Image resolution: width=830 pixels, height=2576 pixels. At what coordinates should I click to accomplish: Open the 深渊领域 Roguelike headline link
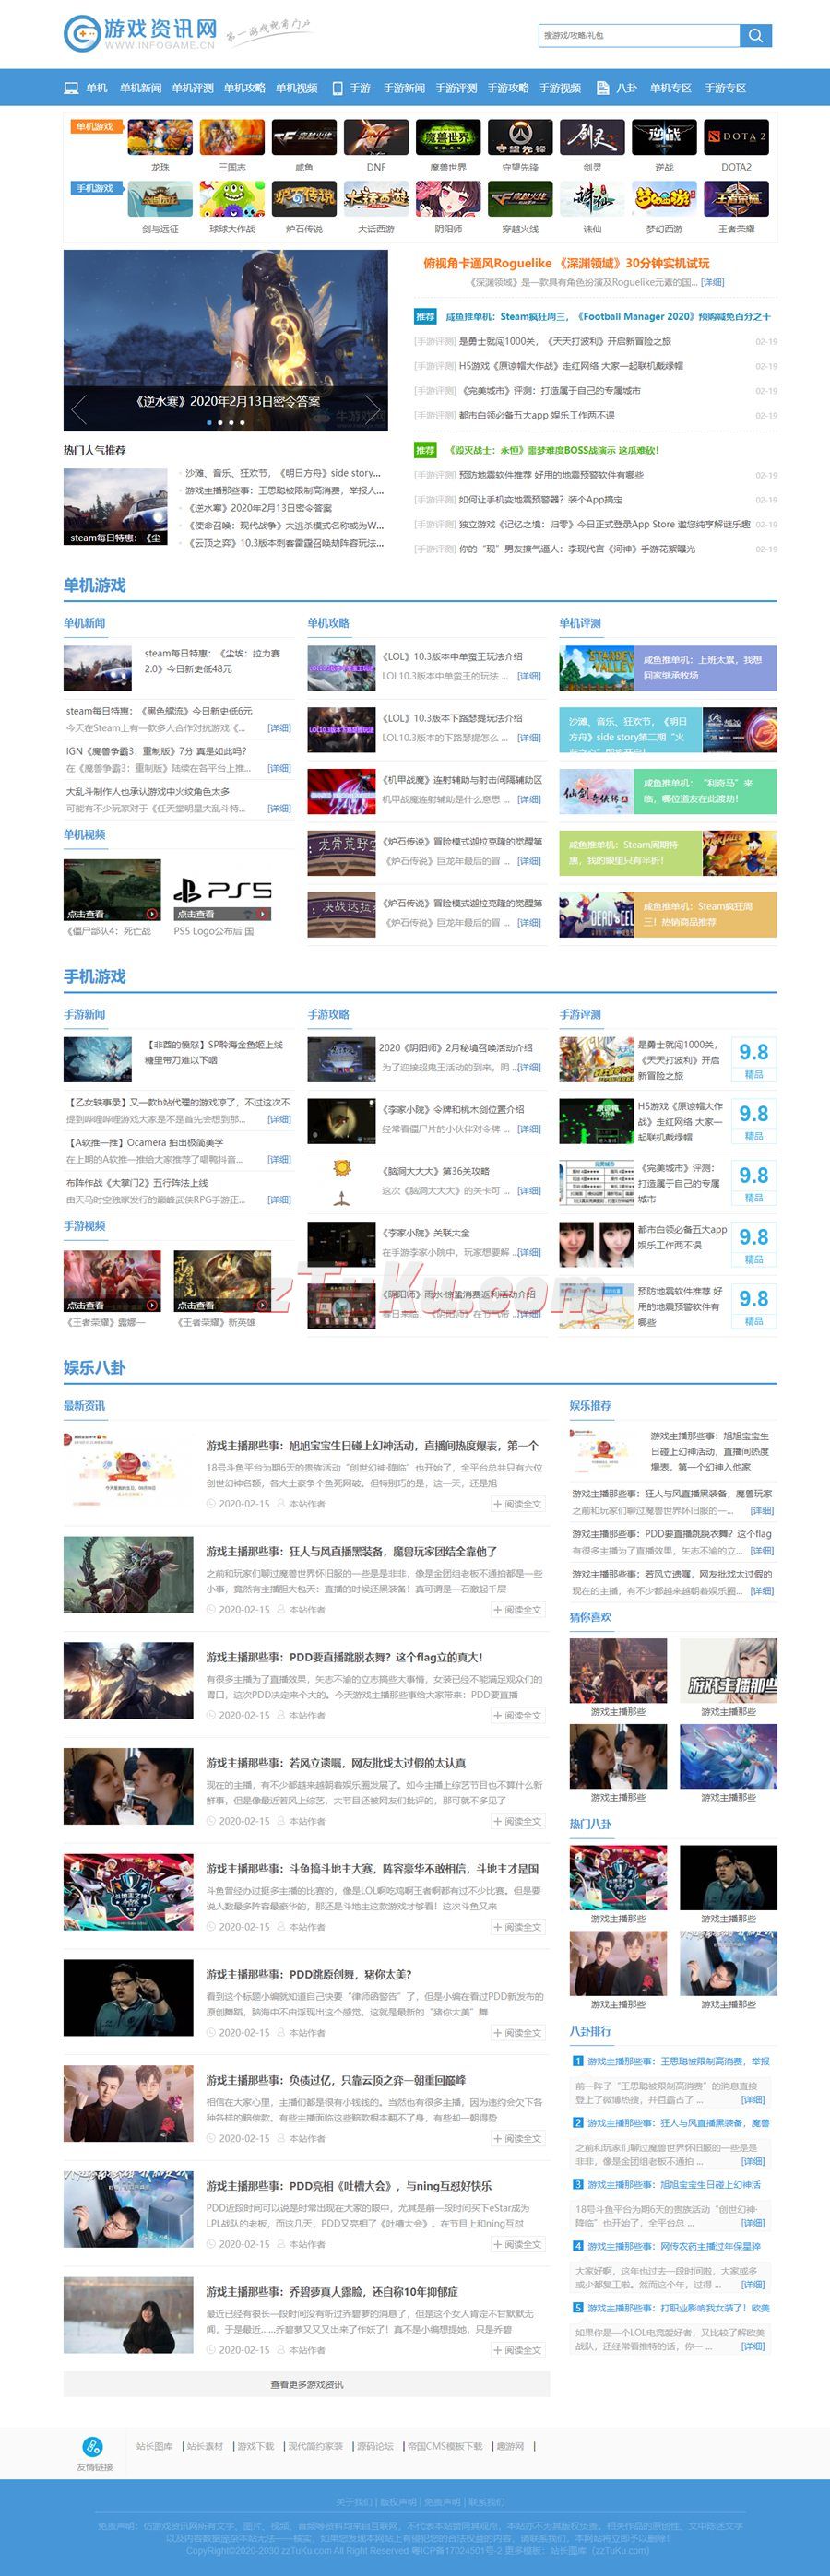pos(566,263)
